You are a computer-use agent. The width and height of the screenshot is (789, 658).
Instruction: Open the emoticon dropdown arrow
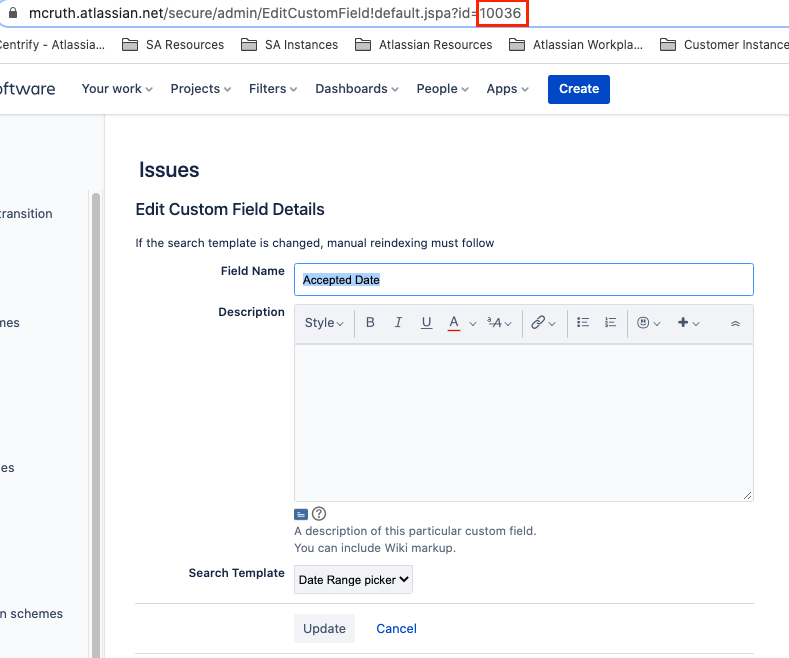pyautogui.click(x=657, y=323)
